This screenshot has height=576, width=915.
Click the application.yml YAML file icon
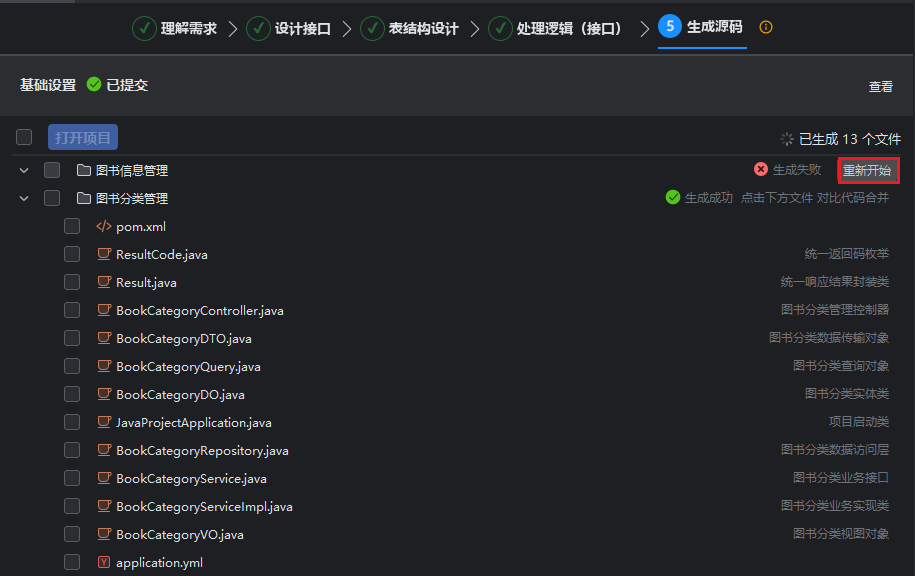click(x=103, y=563)
